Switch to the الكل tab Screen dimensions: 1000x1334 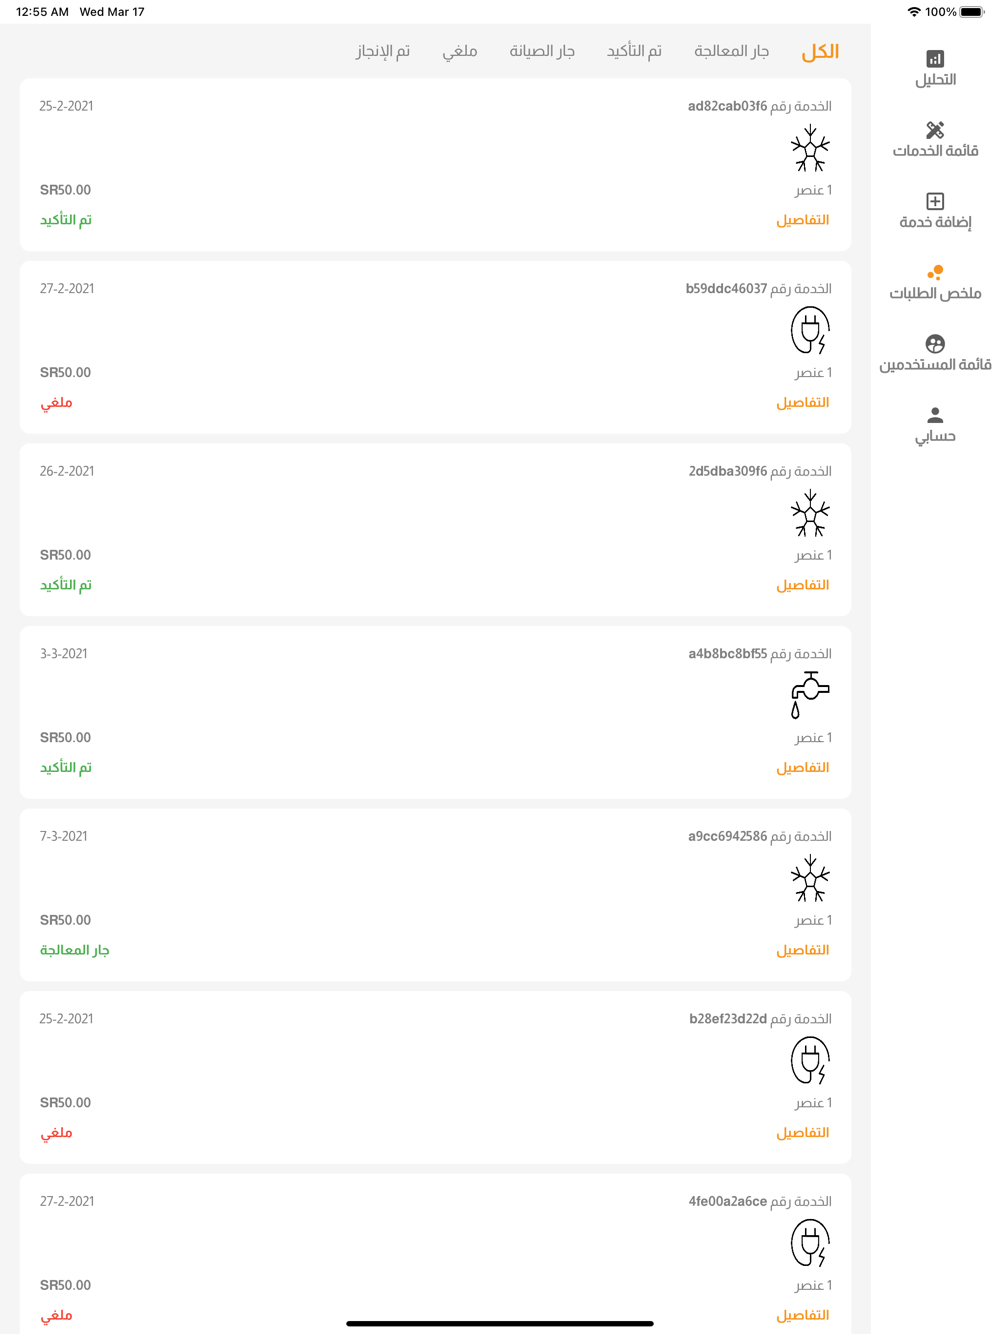(820, 51)
